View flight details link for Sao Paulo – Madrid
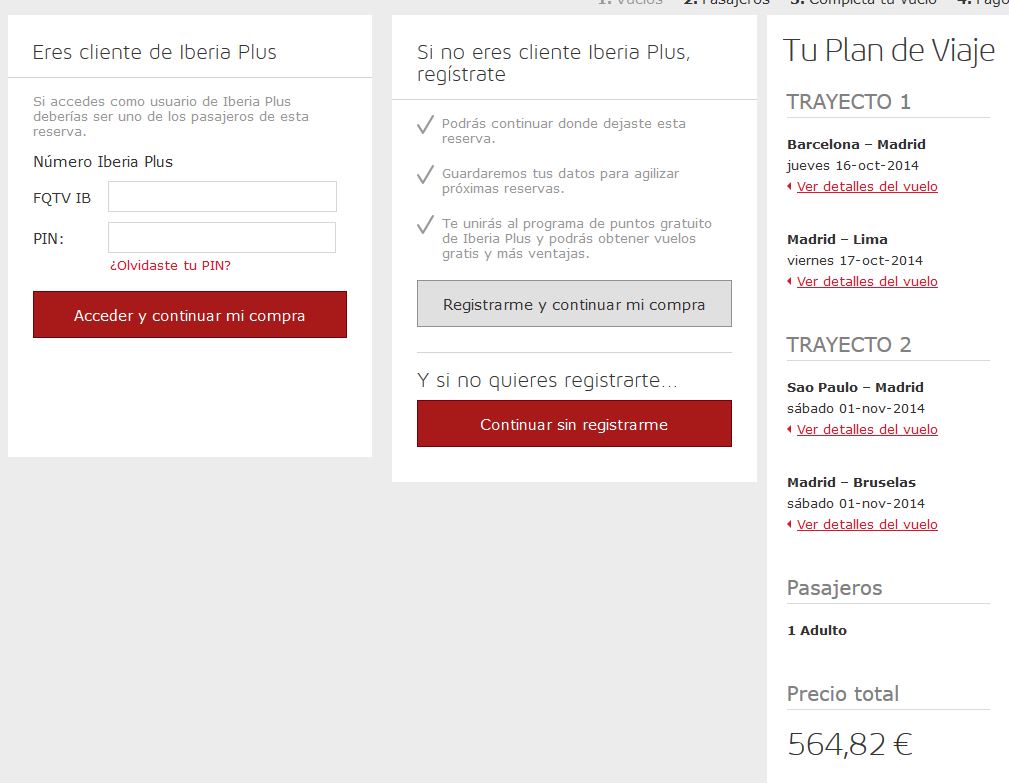Screen dimensions: 1009x783 [867, 430]
